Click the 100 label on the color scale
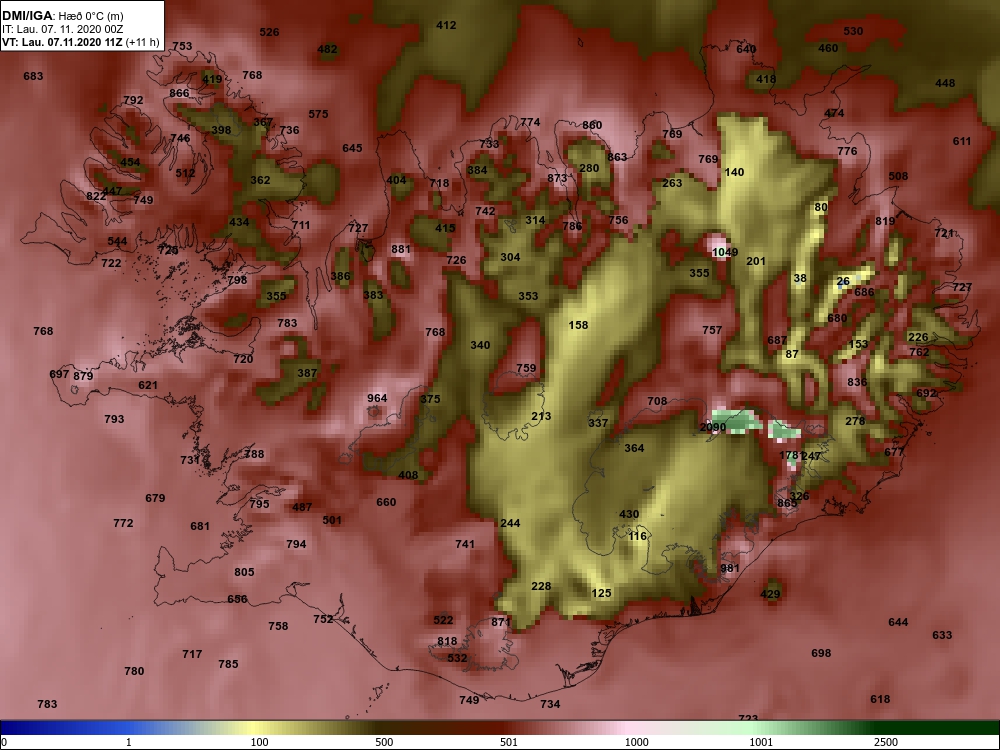Image resolution: width=1000 pixels, height=750 pixels. [260, 742]
